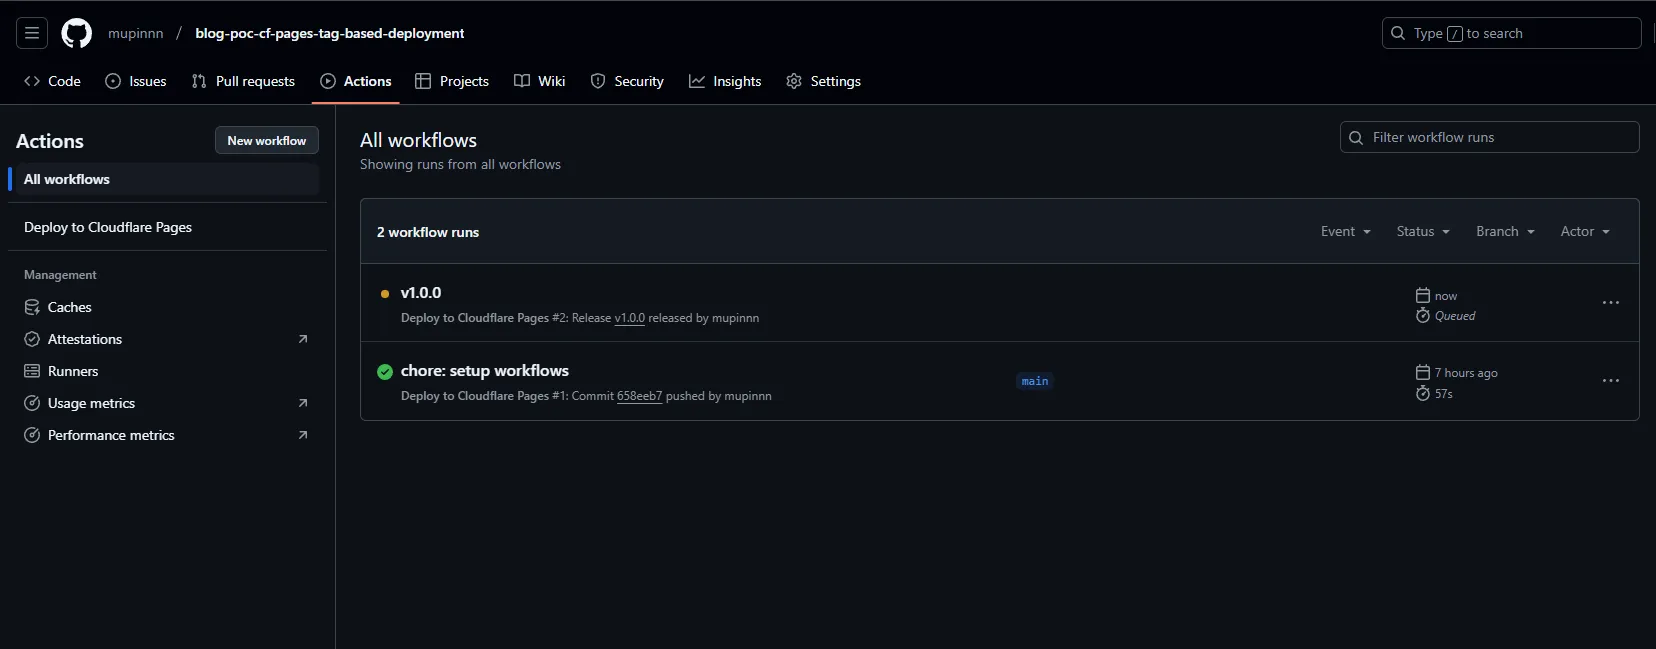Open the Branch filter dropdown
The image size is (1656, 649).
[x=1504, y=231]
